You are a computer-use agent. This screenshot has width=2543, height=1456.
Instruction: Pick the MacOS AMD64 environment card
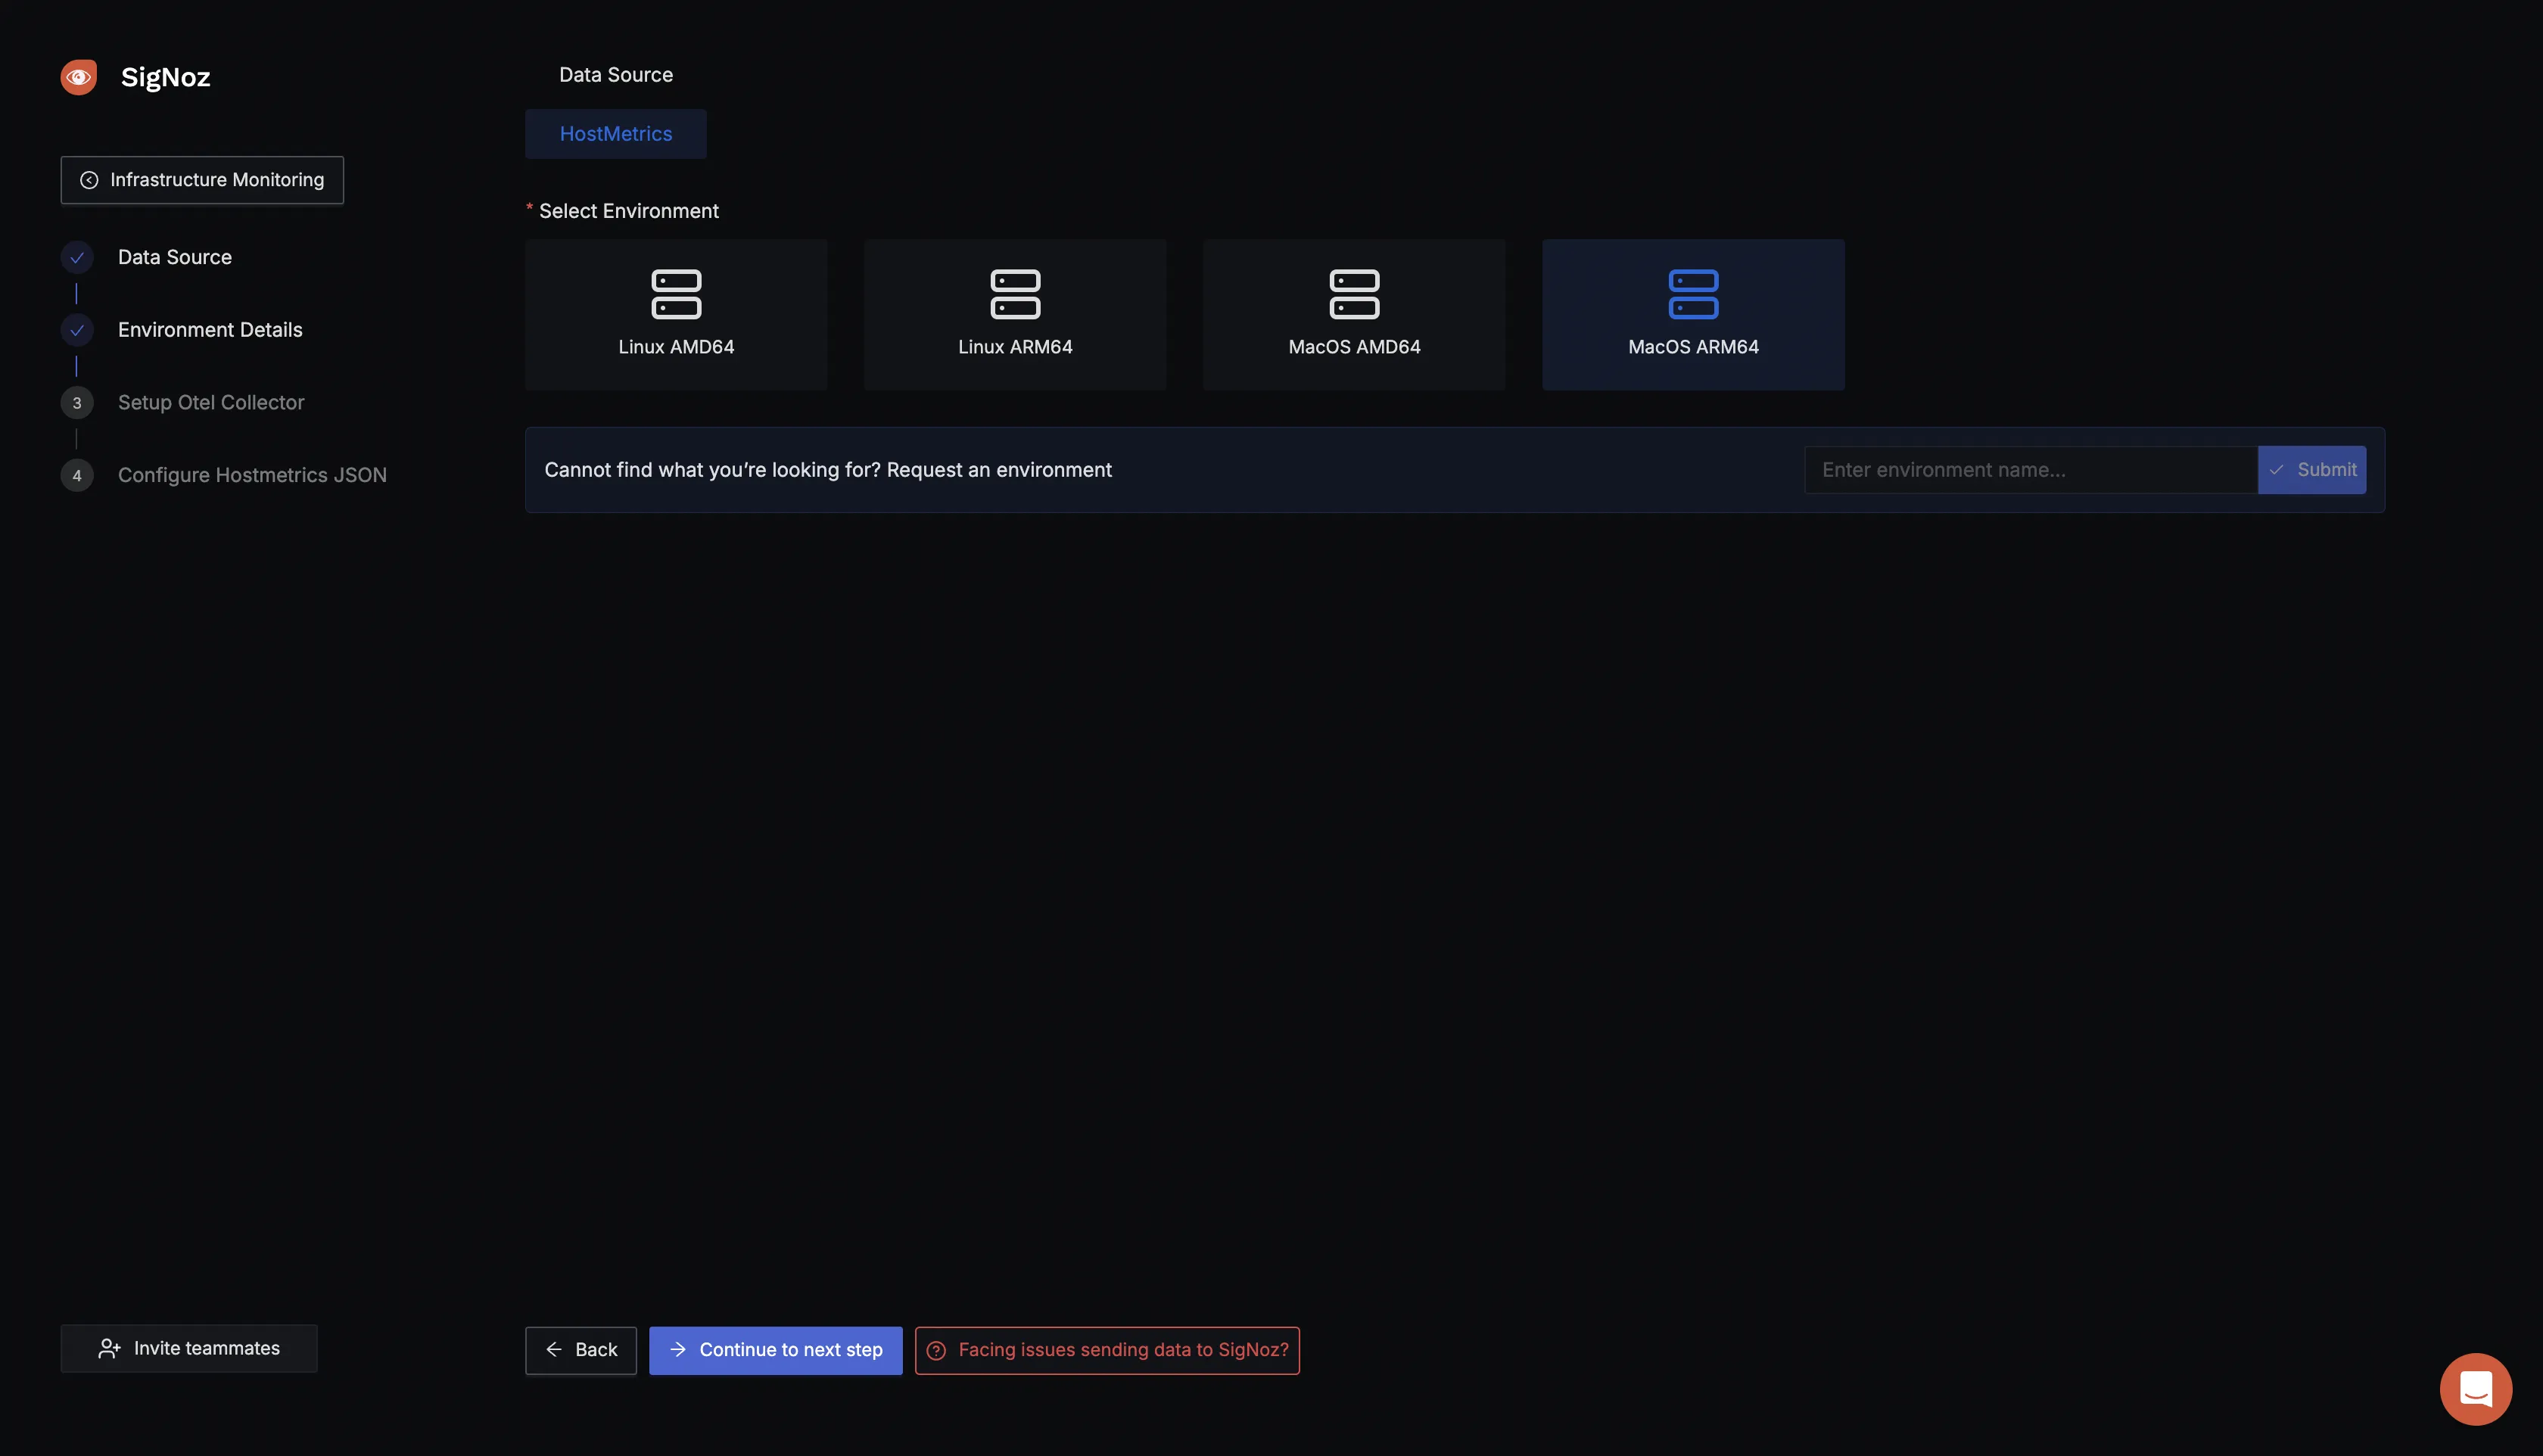1354,315
